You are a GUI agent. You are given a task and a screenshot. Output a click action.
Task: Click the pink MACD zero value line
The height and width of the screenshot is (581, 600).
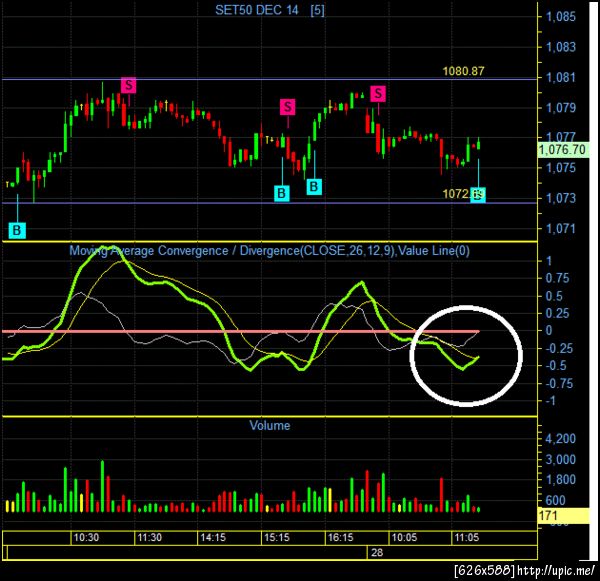pyautogui.click(x=240, y=331)
